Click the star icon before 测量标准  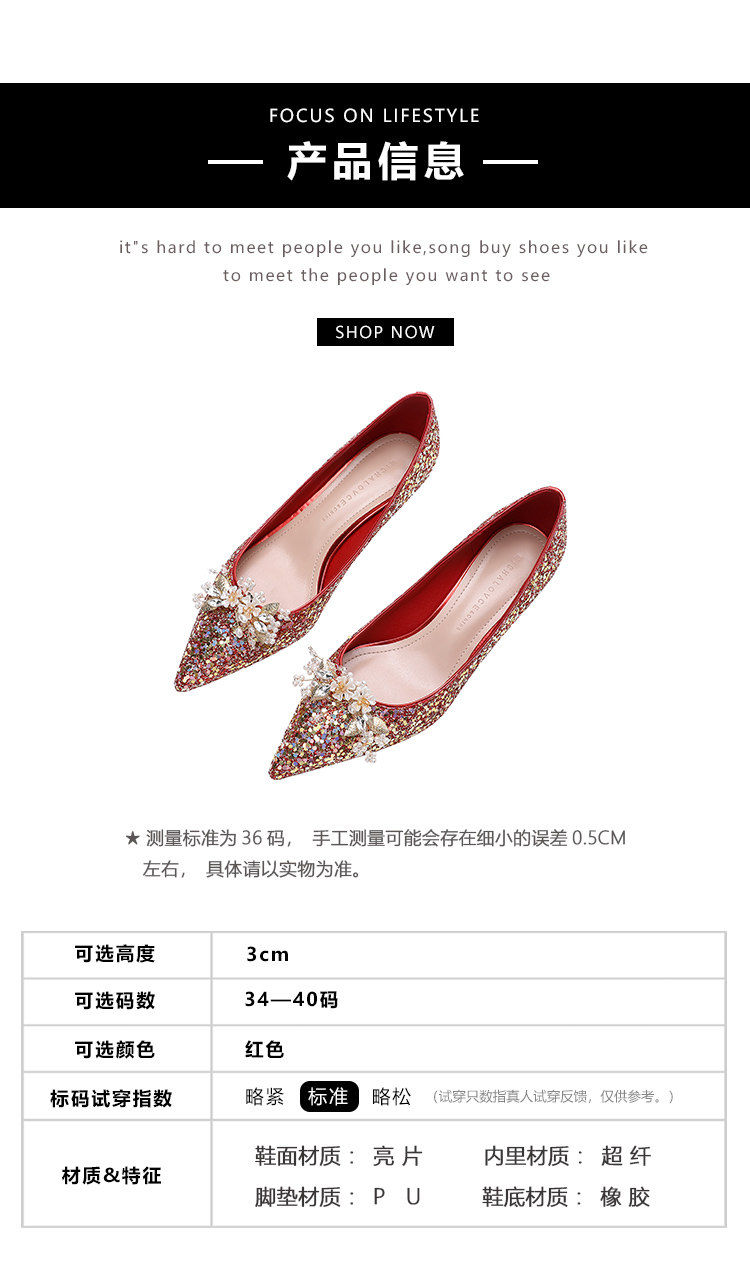(132, 838)
